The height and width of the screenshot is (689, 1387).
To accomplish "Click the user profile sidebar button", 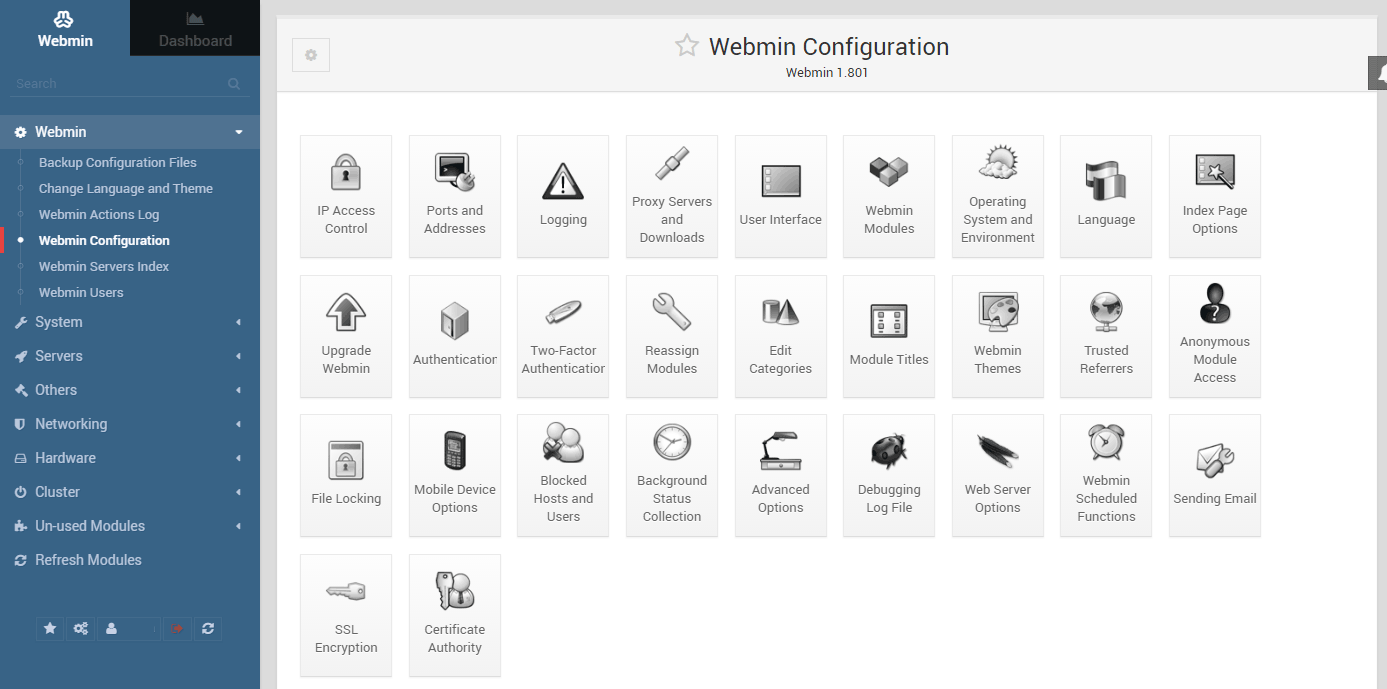I will 127,629.
